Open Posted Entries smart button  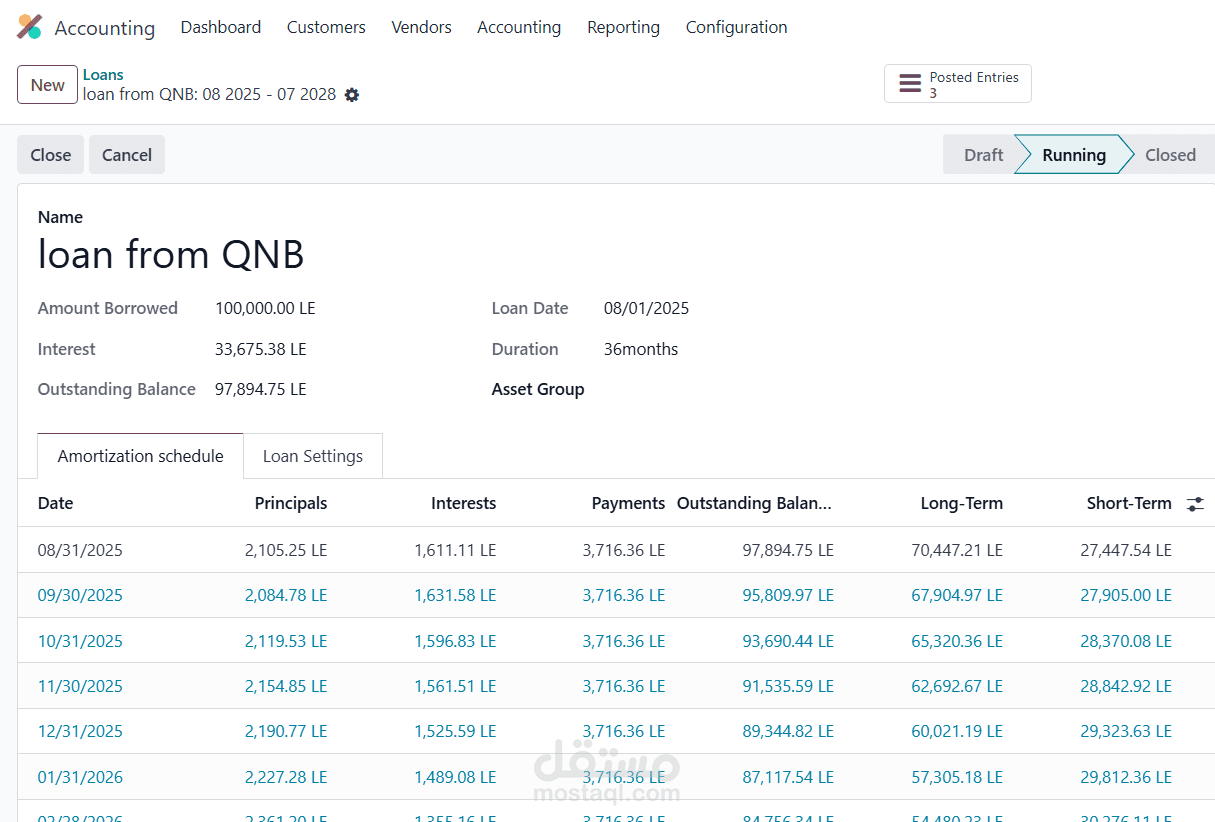click(957, 84)
